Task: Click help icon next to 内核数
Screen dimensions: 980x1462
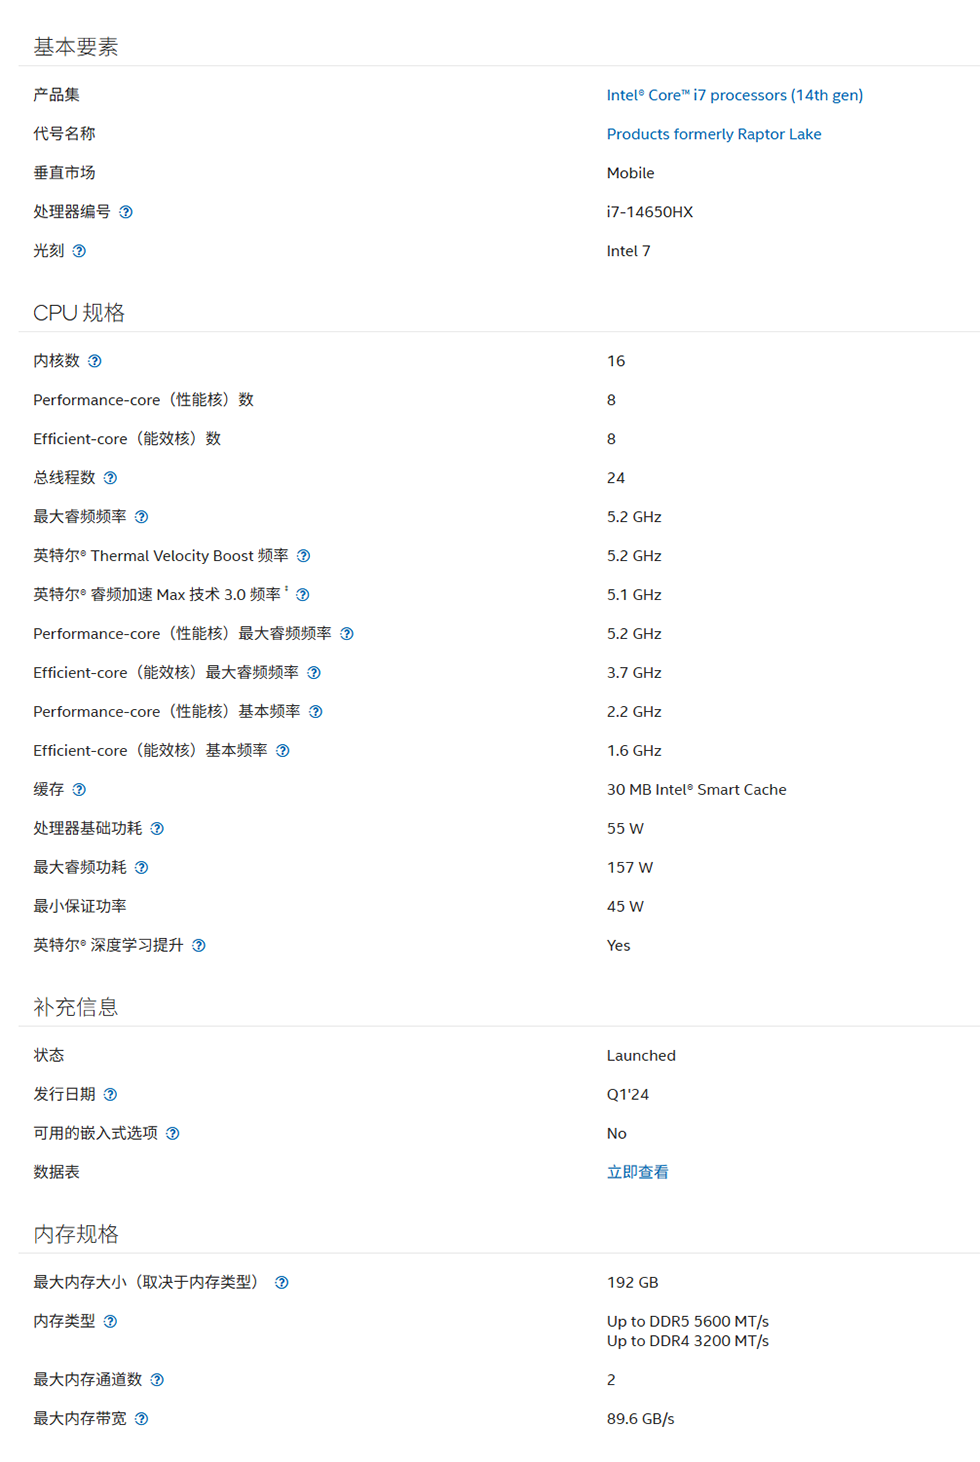Action: tap(95, 361)
